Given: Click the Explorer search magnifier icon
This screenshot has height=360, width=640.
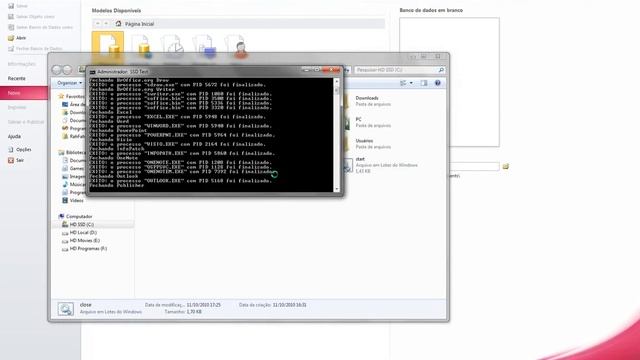Looking at the screenshot, I should 441,70.
